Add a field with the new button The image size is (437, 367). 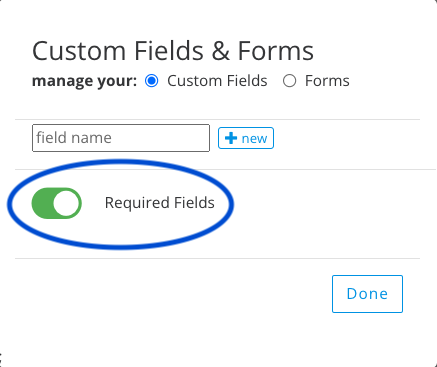coord(246,138)
